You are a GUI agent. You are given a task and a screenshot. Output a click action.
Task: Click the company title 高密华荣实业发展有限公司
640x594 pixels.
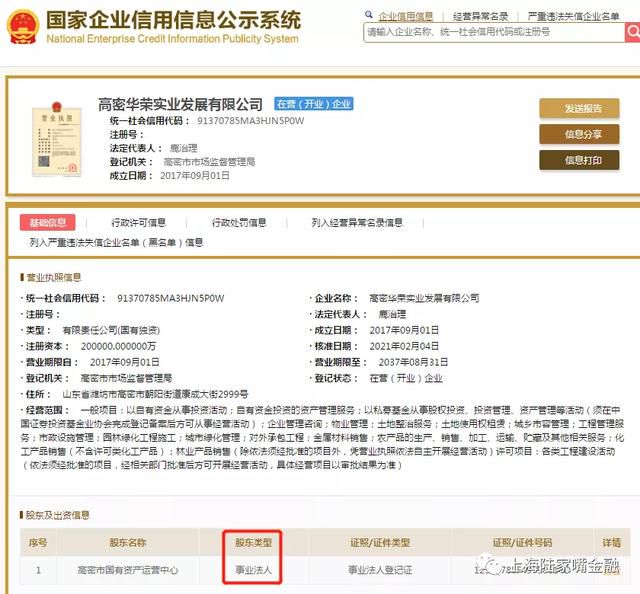pyautogui.click(x=180, y=105)
